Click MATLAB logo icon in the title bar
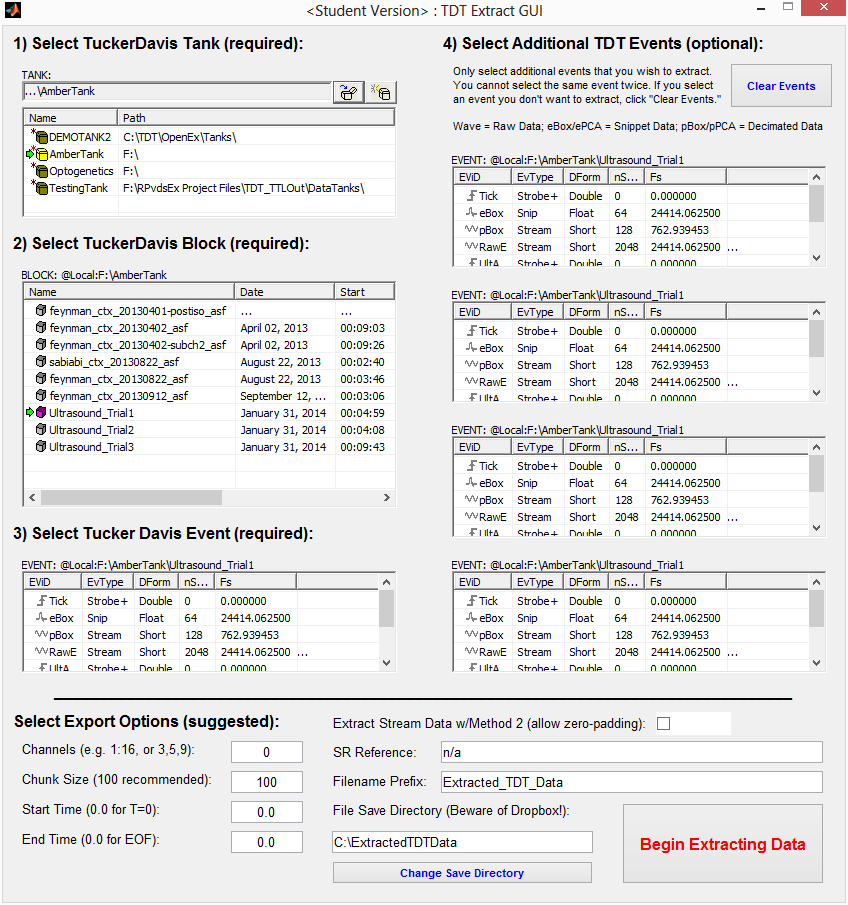The width and height of the screenshot is (848, 905). coord(13,10)
